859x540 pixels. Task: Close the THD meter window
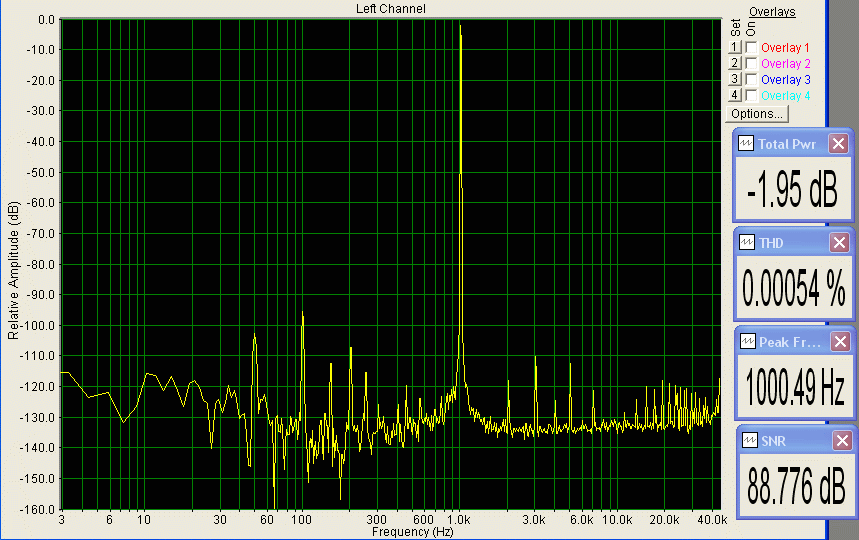(x=839, y=242)
